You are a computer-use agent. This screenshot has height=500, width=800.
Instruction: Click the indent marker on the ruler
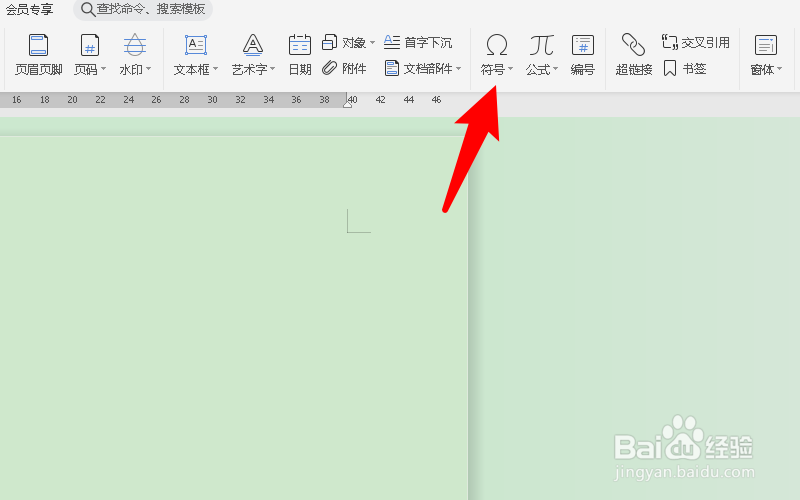point(347,104)
